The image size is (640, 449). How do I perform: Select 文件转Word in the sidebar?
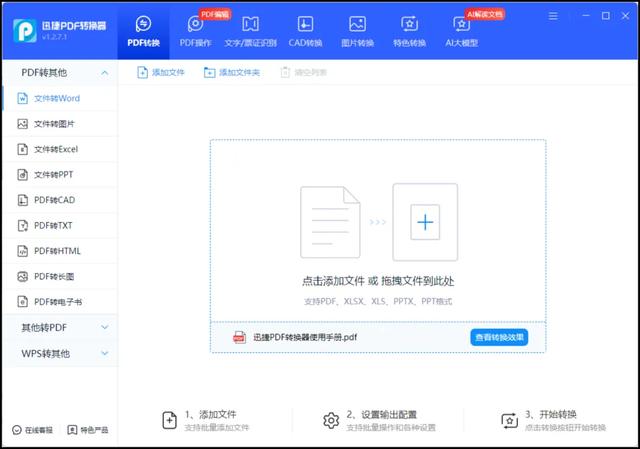[60, 98]
